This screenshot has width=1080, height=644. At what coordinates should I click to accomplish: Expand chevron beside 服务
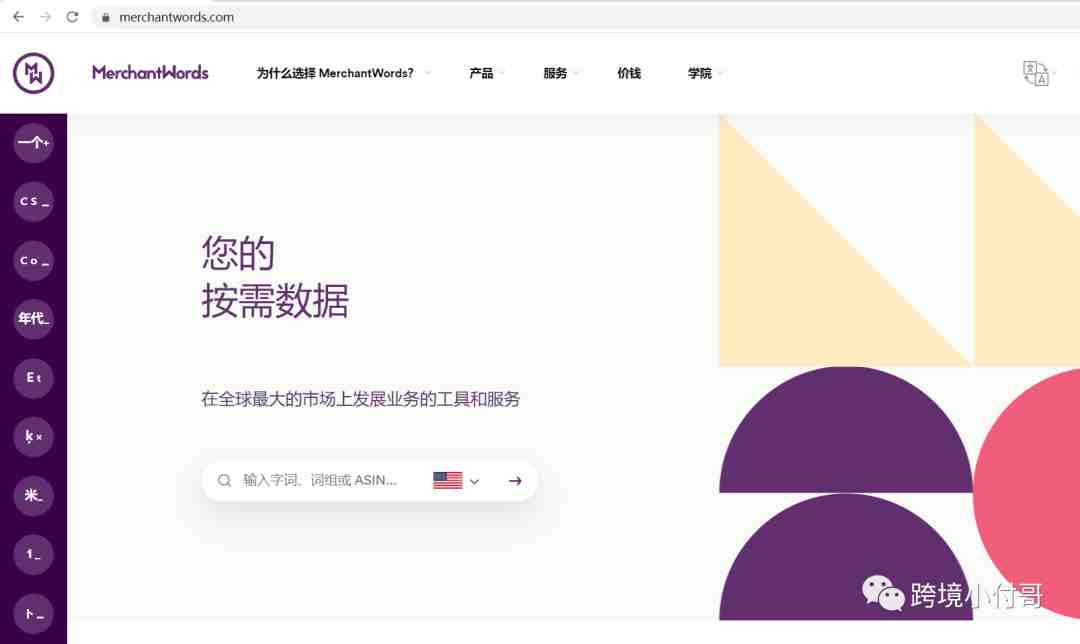[576, 73]
